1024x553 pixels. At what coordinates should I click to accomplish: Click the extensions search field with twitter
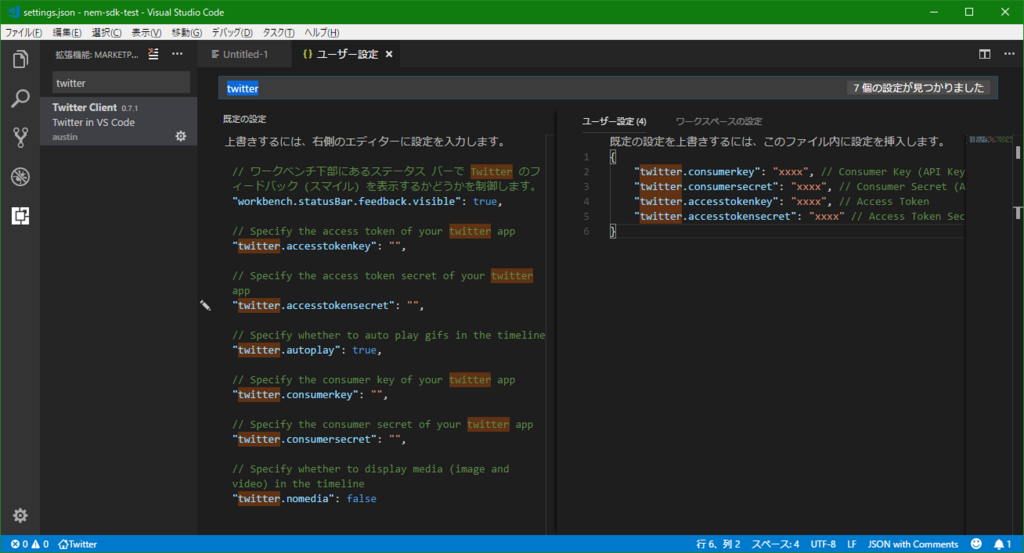coord(121,83)
